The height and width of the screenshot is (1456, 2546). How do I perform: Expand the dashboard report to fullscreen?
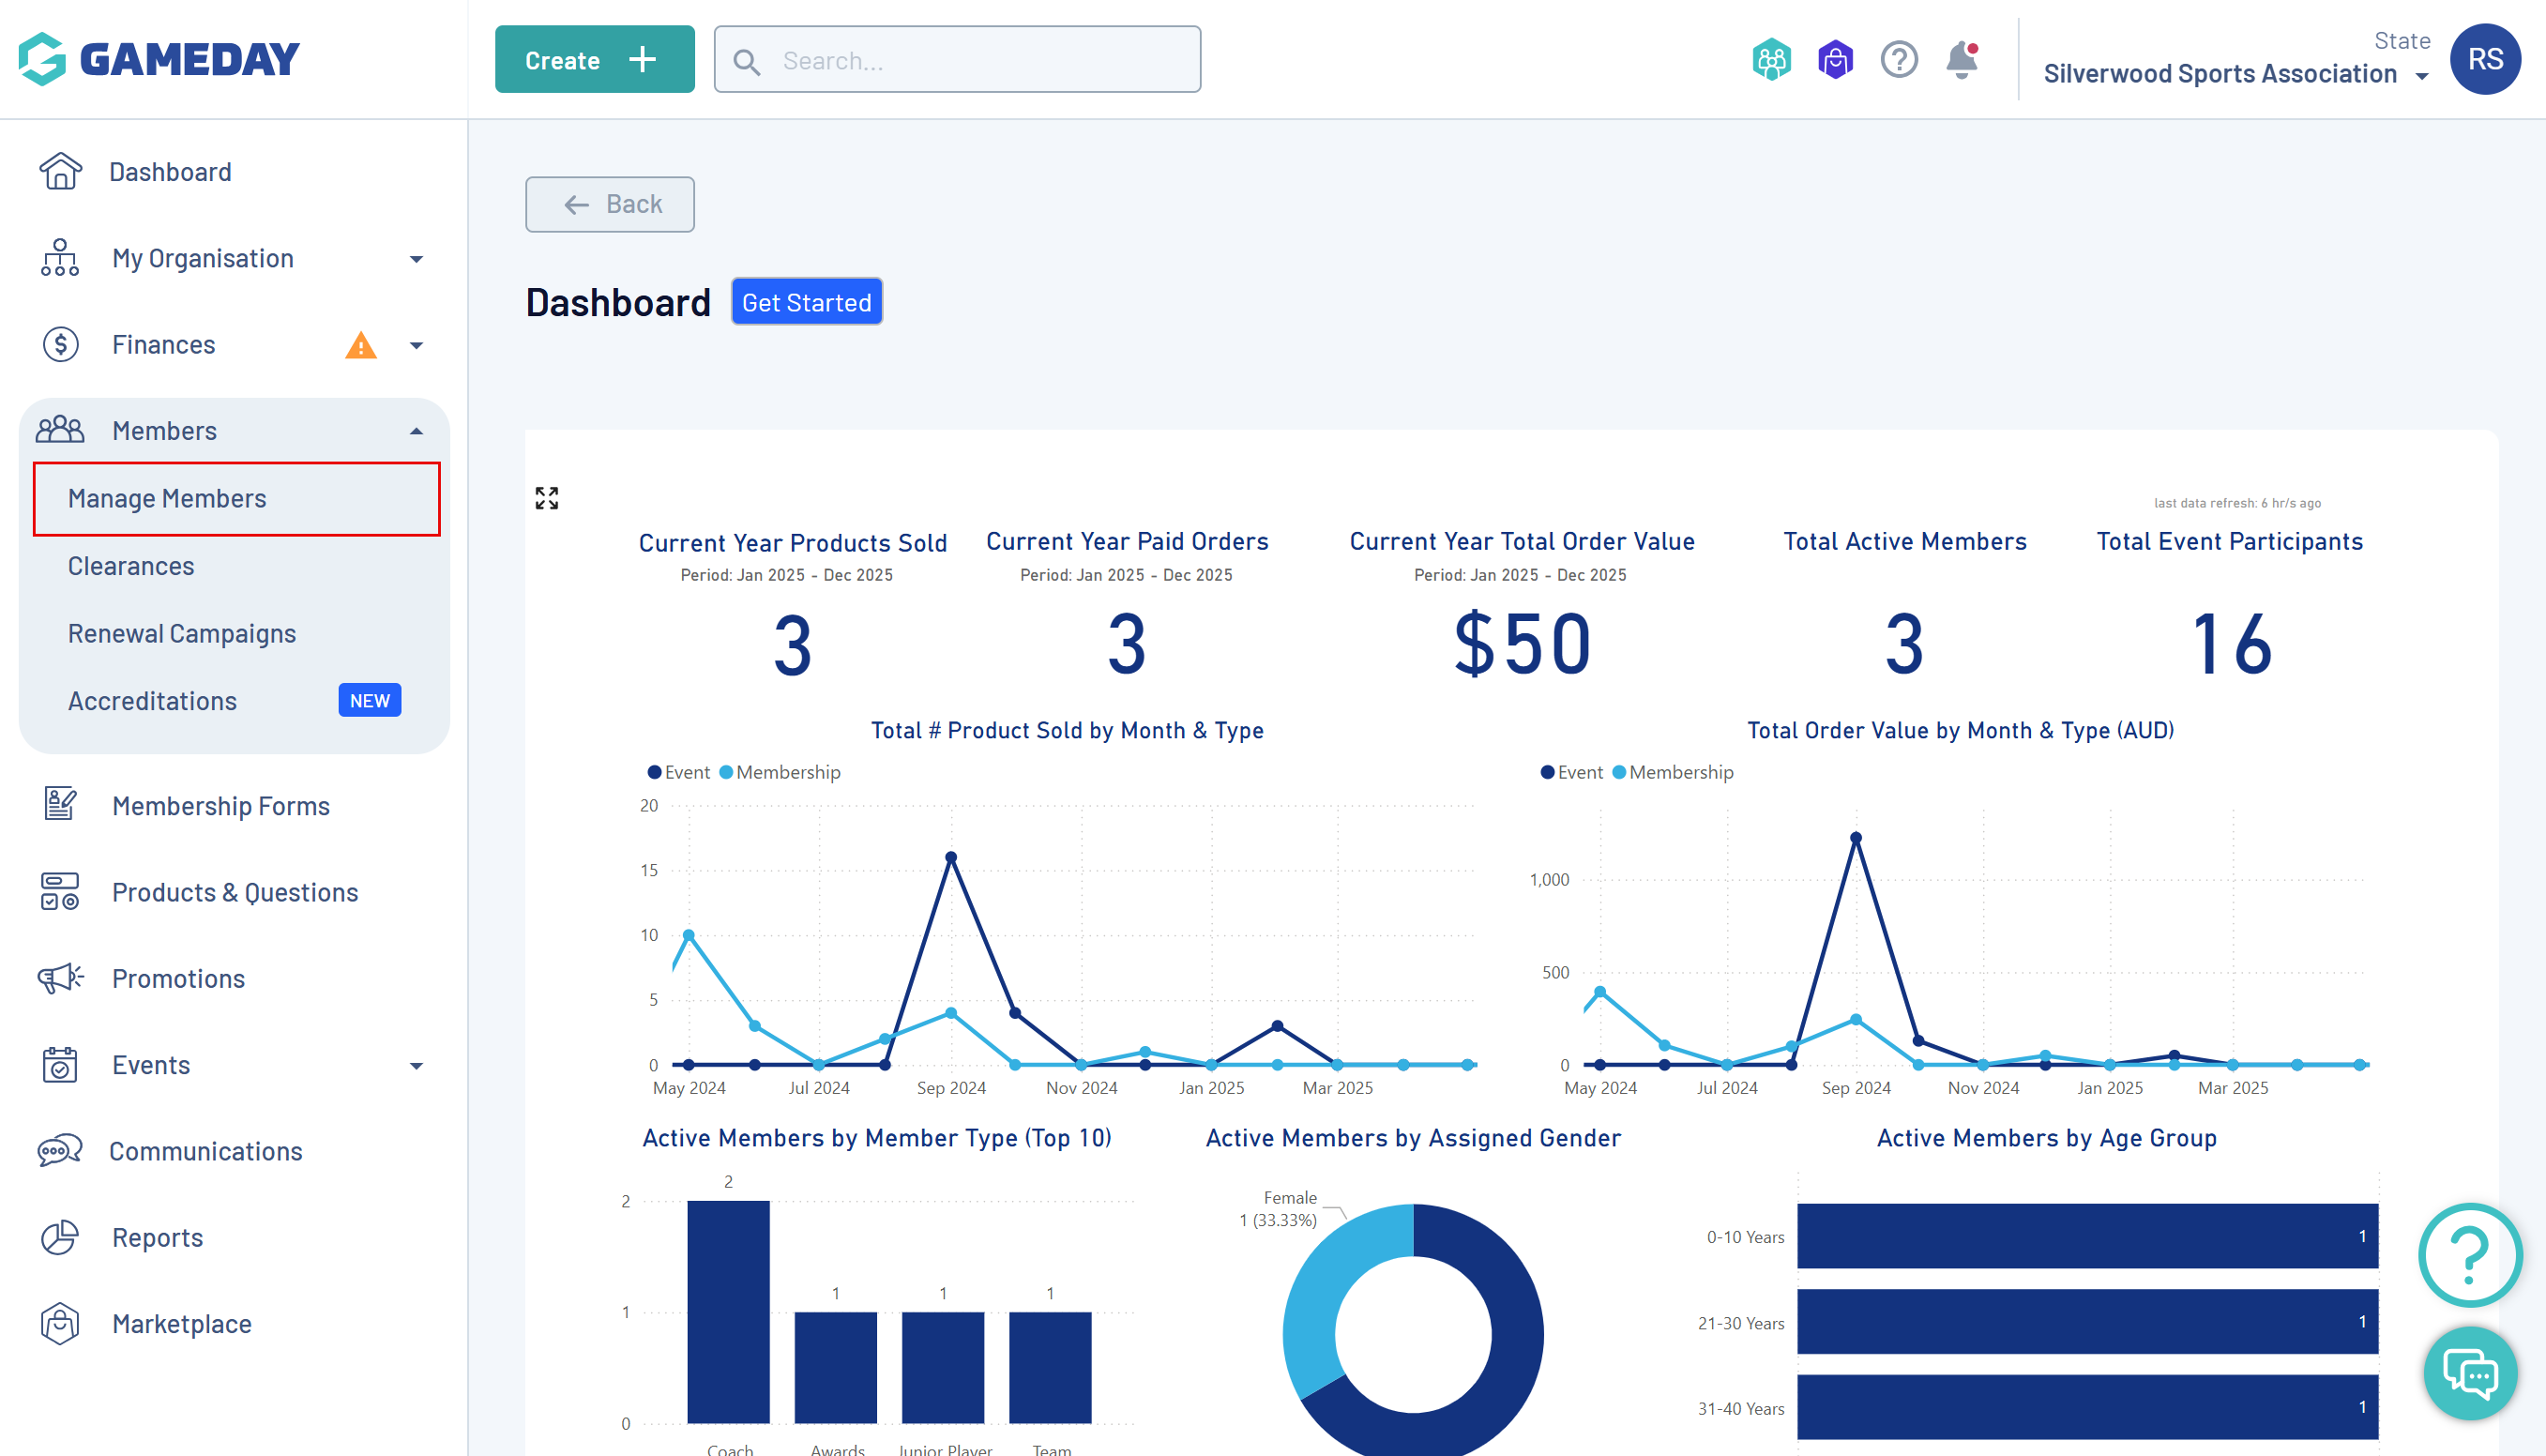coord(547,498)
